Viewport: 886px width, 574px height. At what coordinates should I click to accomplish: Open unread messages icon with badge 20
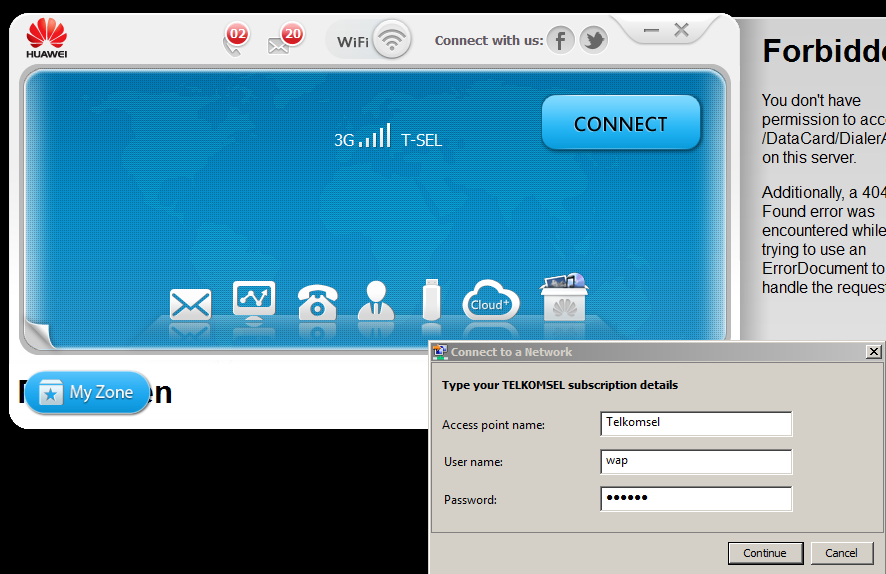(x=285, y=39)
